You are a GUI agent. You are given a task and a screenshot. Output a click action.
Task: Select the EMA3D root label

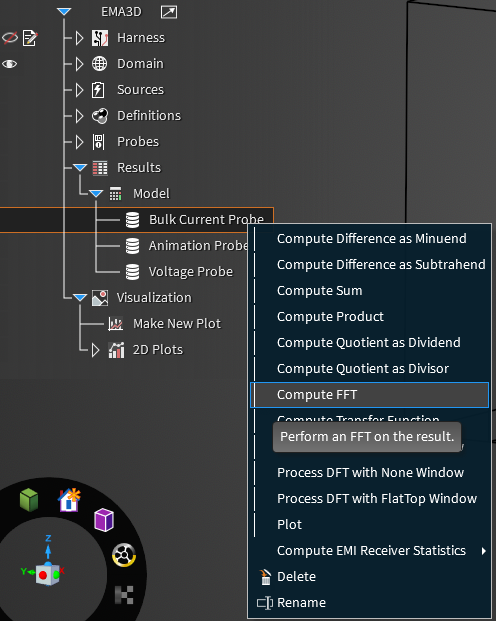click(121, 12)
